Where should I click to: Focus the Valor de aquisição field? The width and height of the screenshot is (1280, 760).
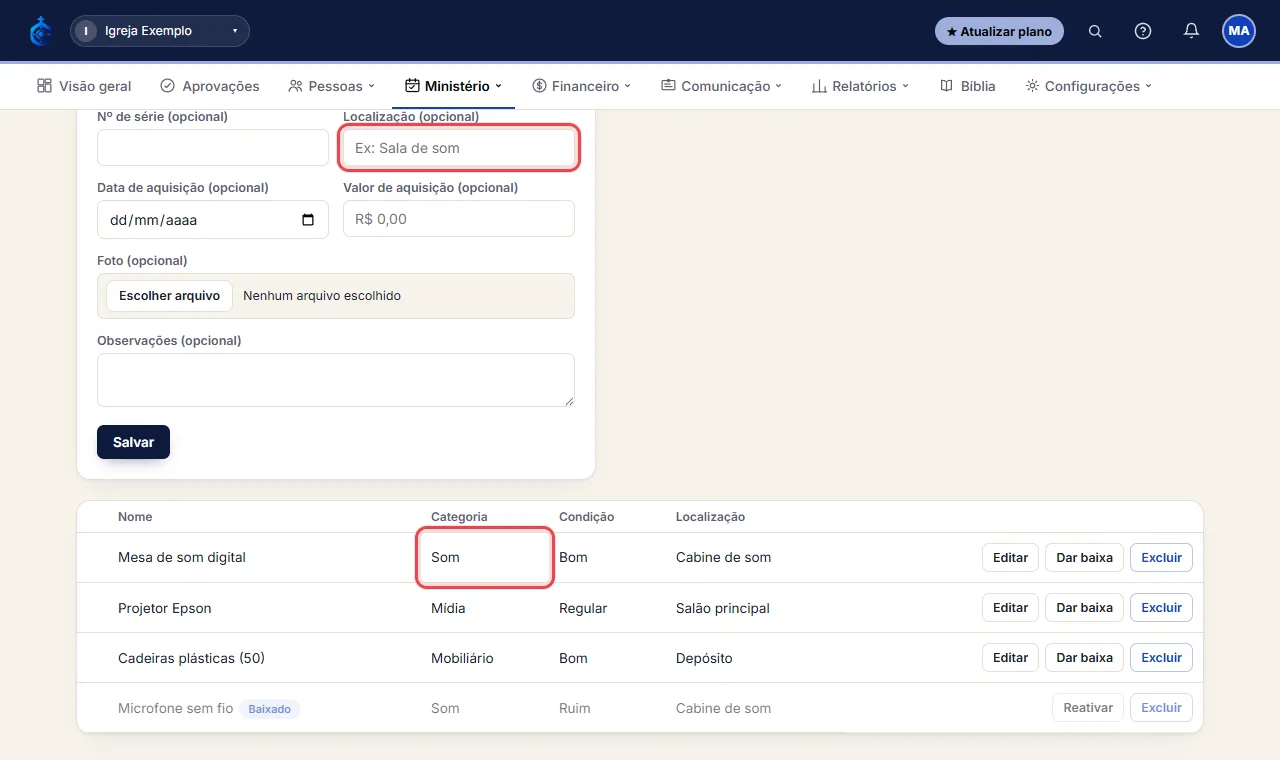coord(459,219)
